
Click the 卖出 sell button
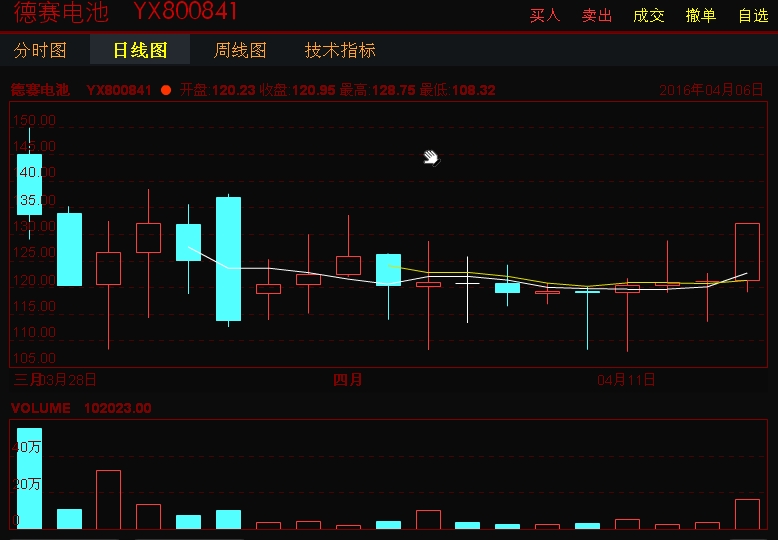pos(596,15)
